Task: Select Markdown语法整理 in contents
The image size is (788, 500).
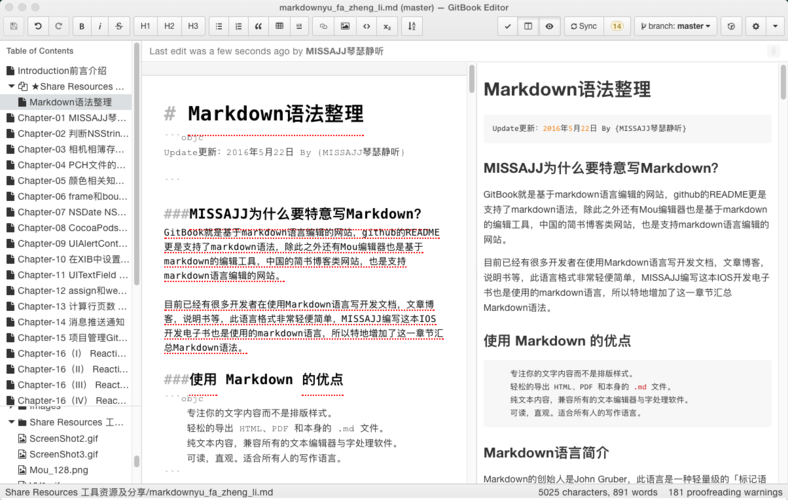Action: point(66,102)
